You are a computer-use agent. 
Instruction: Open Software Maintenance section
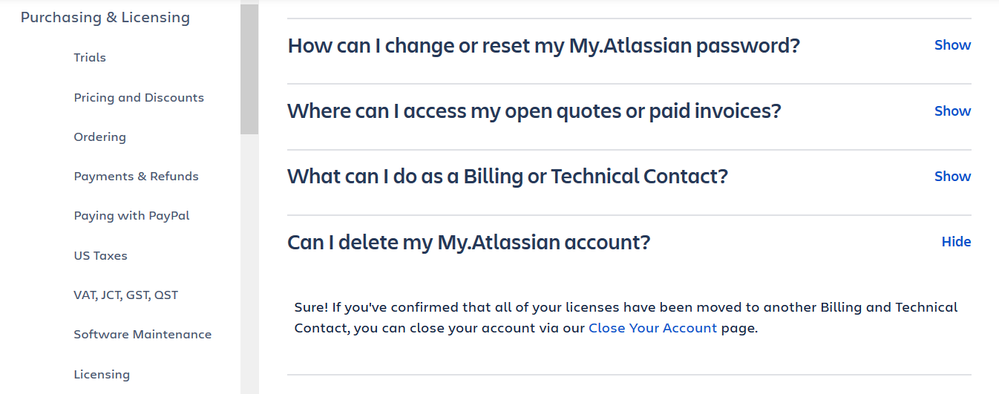click(x=143, y=334)
